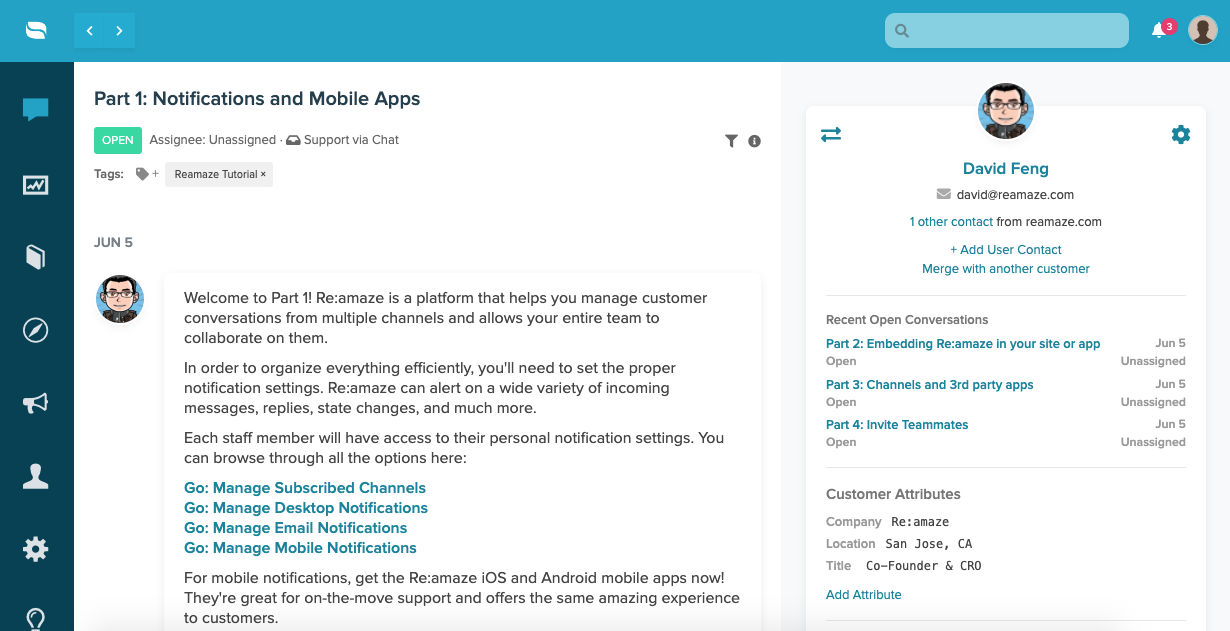
Task: Click the conversation title Part 1: Notifications and Mobile Apps
Action: tap(257, 99)
